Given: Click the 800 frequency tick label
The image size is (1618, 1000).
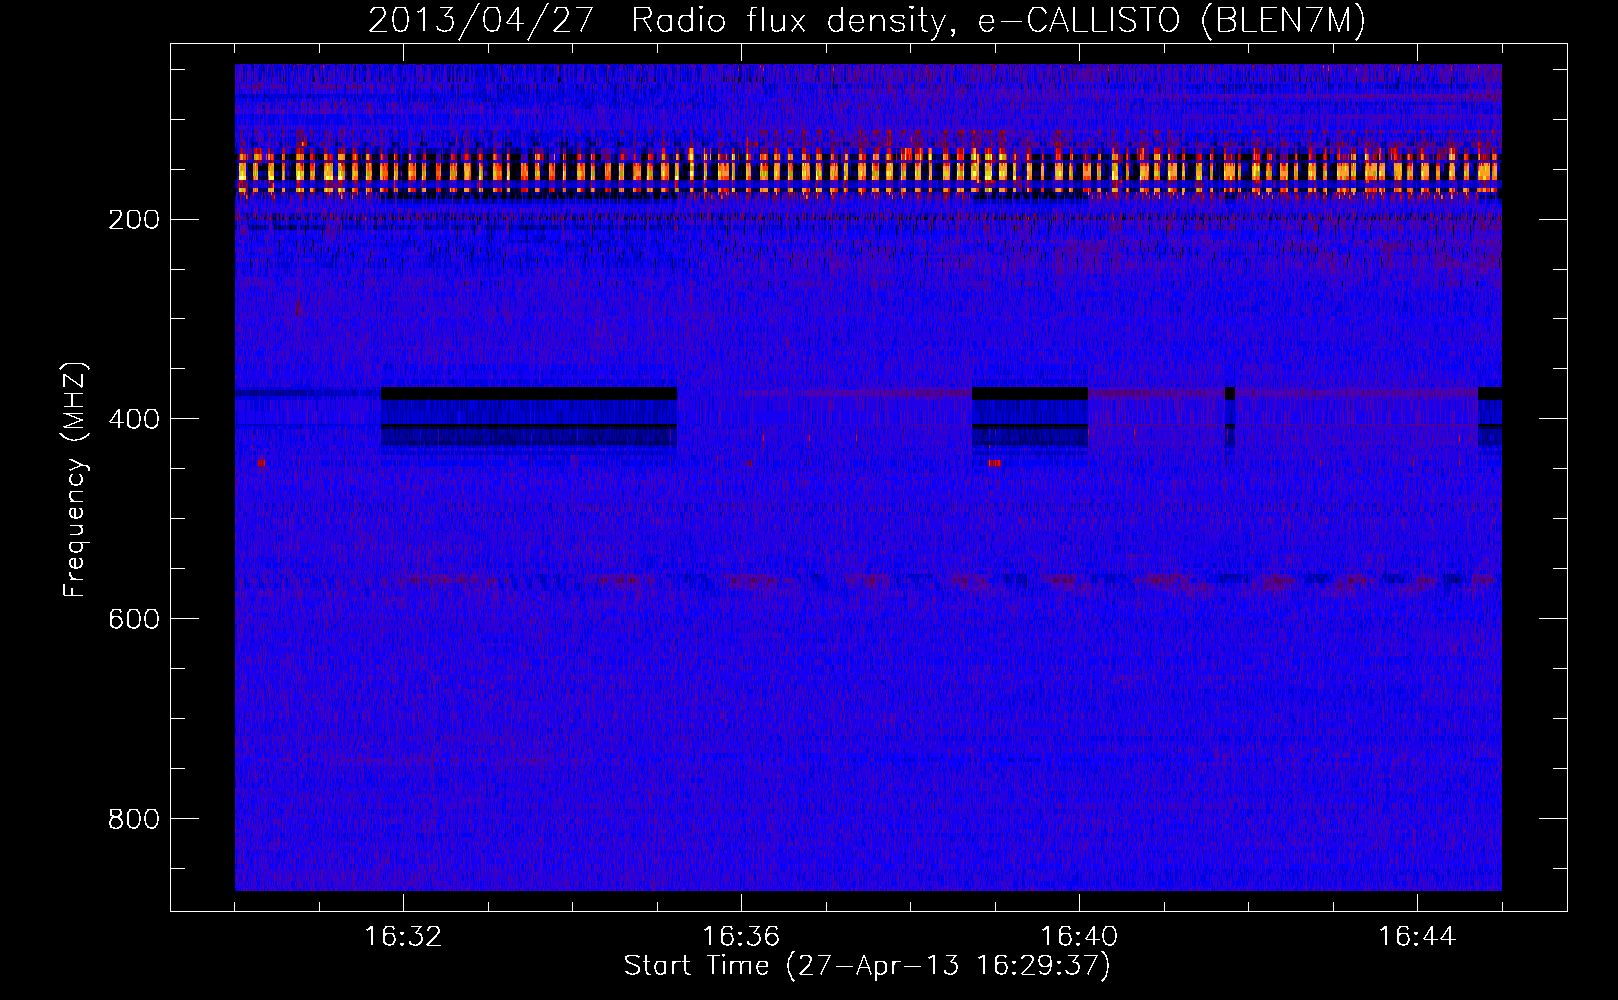Looking at the screenshot, I should [x=133, y=819].
